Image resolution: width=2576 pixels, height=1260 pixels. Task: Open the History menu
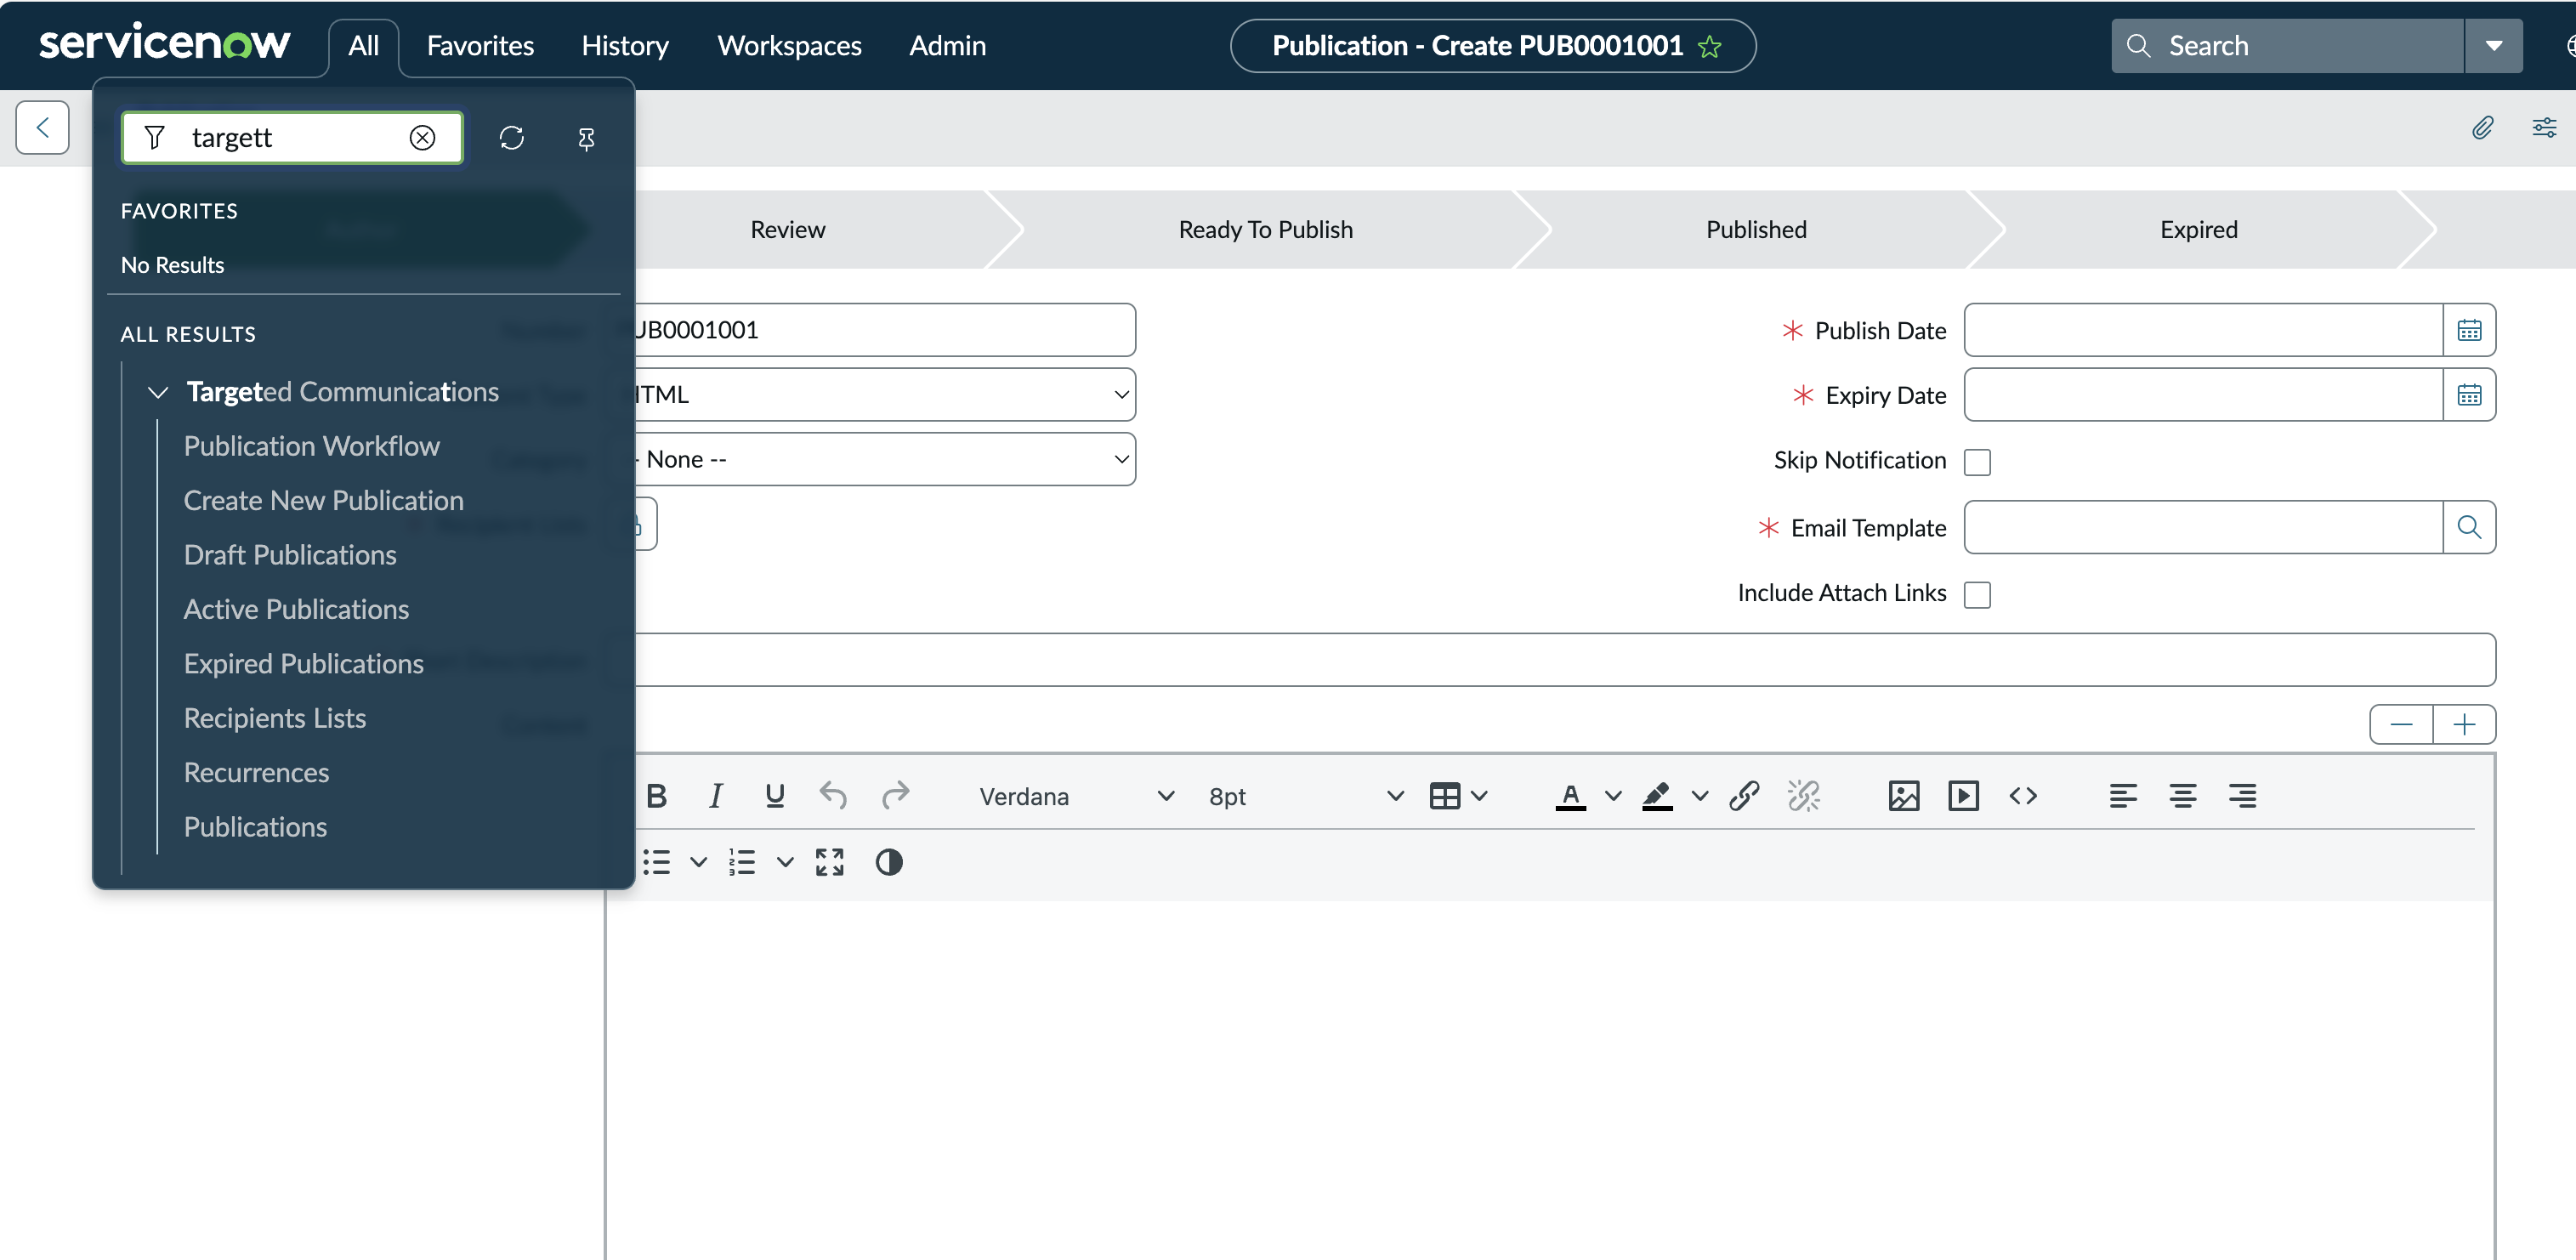(625, 46)
